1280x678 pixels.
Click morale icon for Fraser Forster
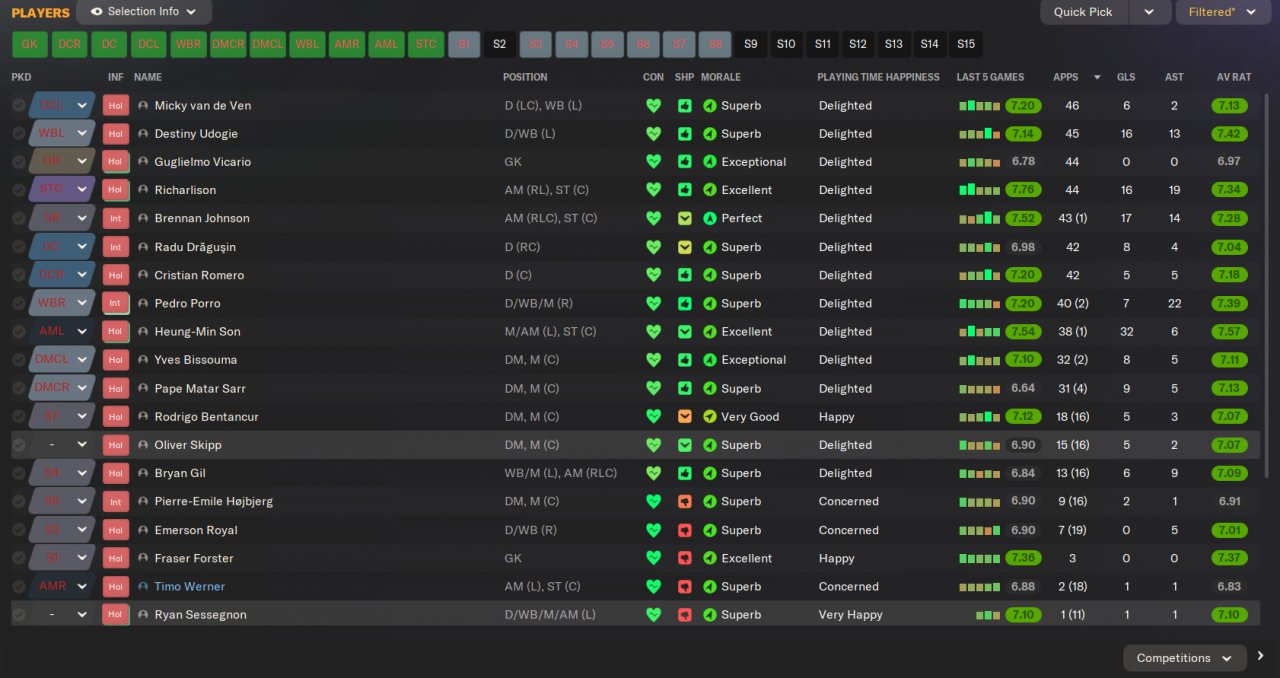pos(710,558)
